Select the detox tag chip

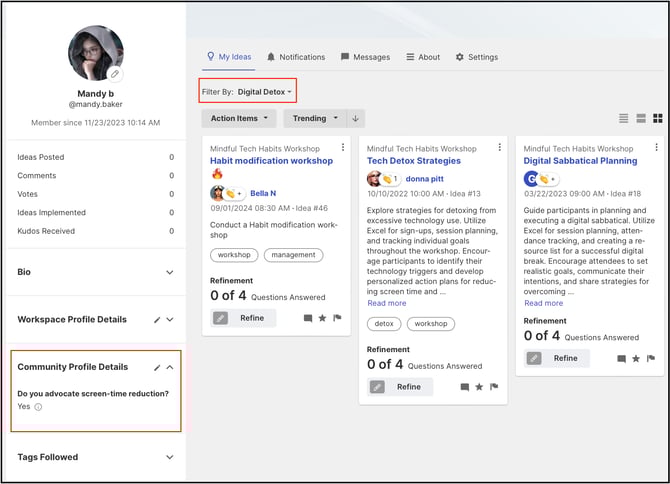tap(382, 324)
